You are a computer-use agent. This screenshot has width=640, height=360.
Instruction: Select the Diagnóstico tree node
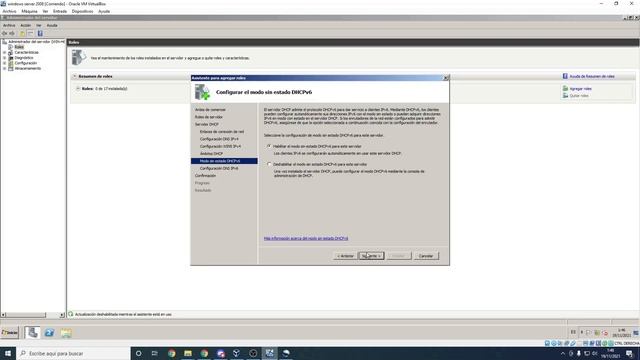[x=24, y=58]
